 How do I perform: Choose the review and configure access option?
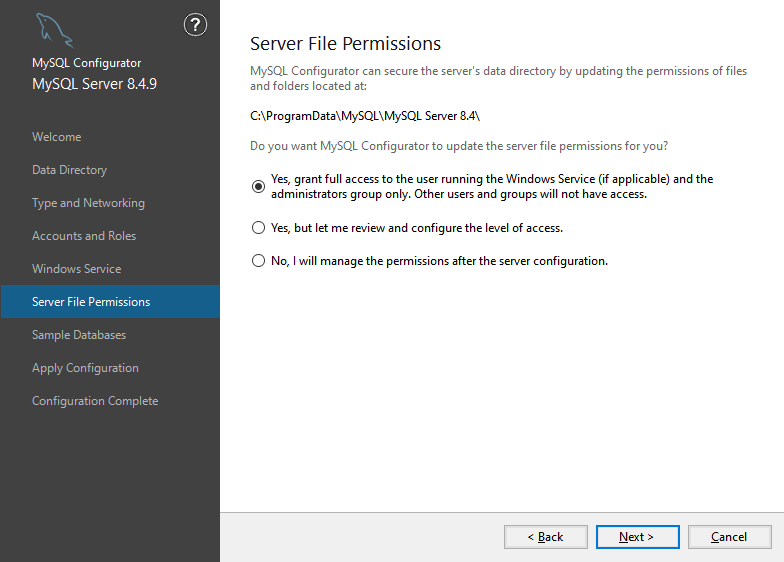pos(259,228)
